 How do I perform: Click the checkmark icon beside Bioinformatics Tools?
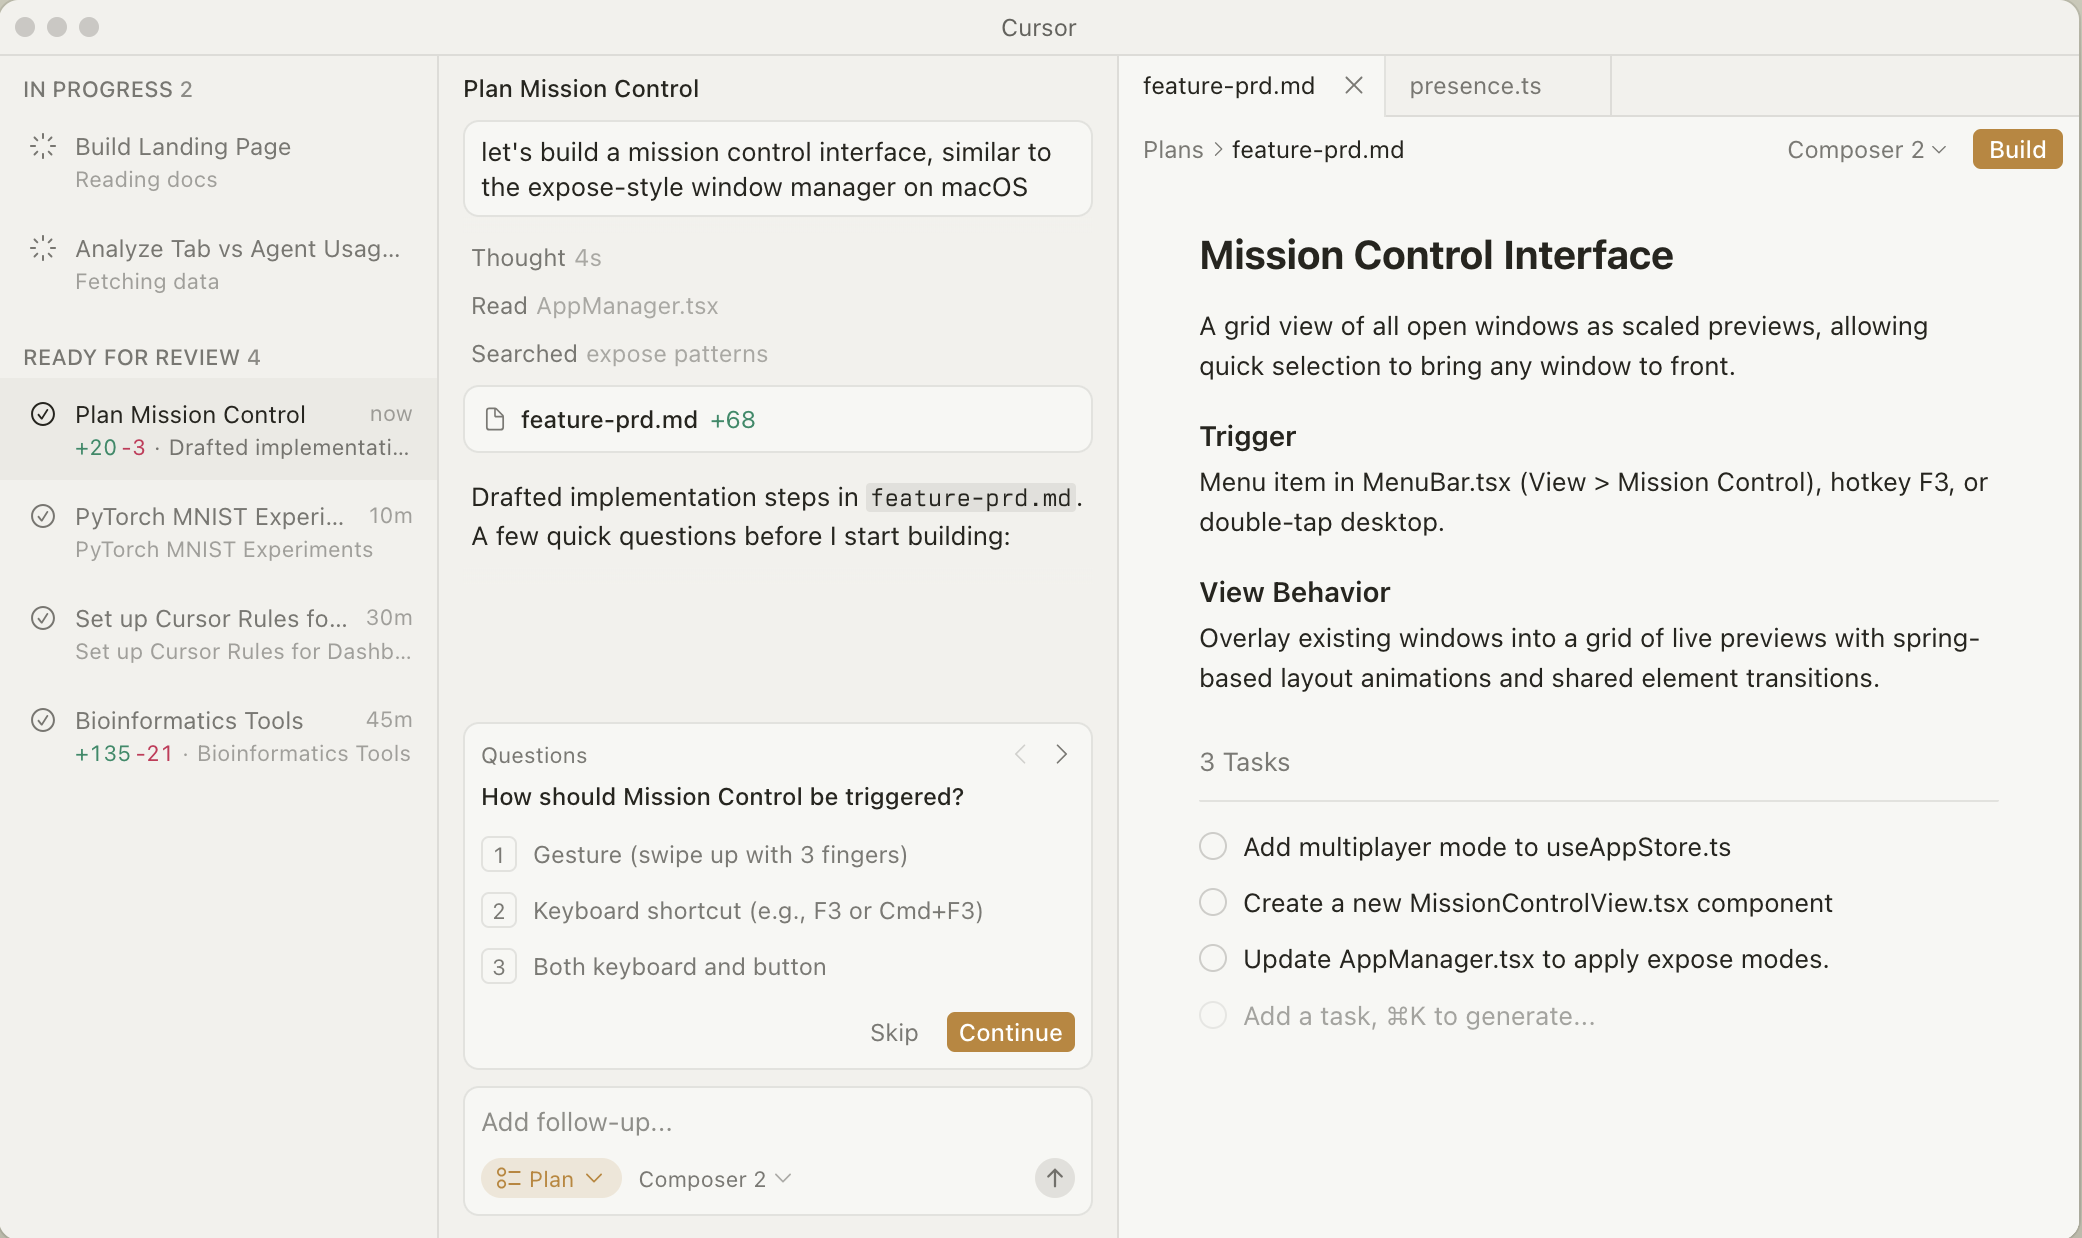click(x=43, y=720)
